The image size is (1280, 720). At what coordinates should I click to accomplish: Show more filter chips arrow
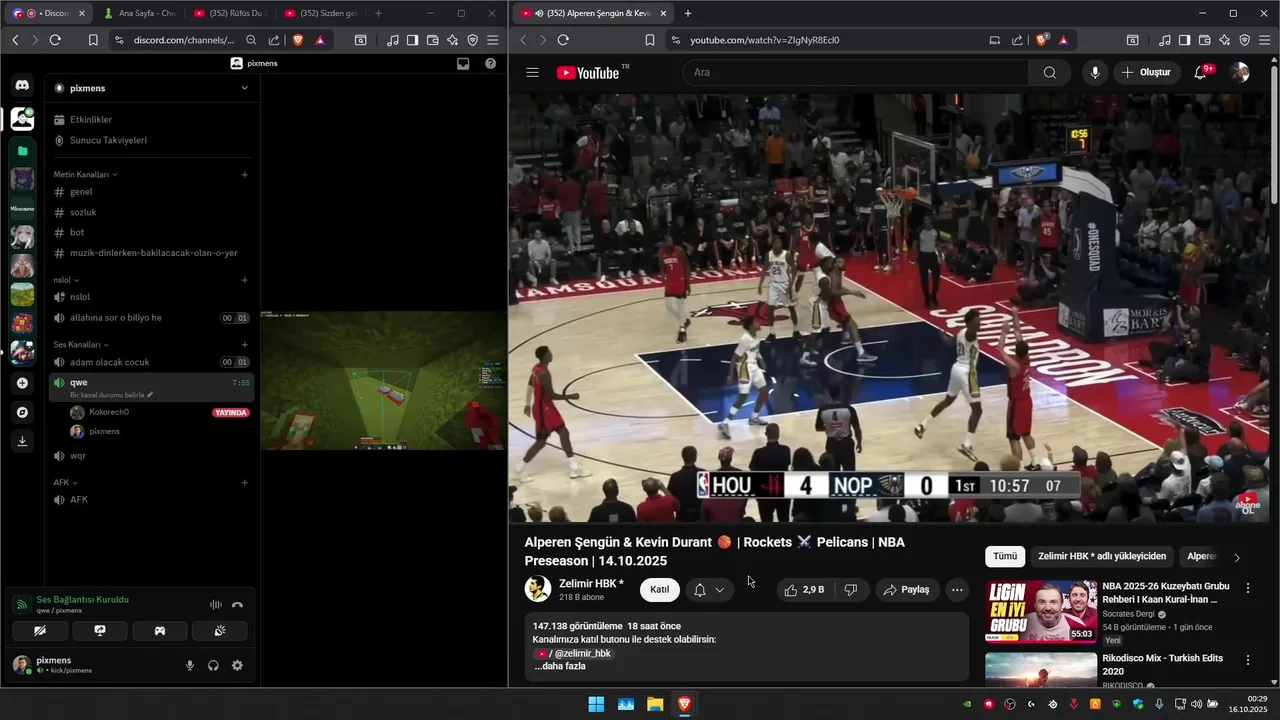click(x=1237, y=557)
